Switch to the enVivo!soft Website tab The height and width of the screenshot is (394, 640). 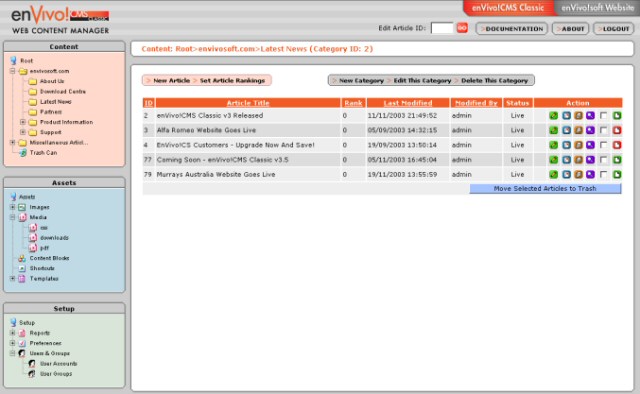pos(597,8)
